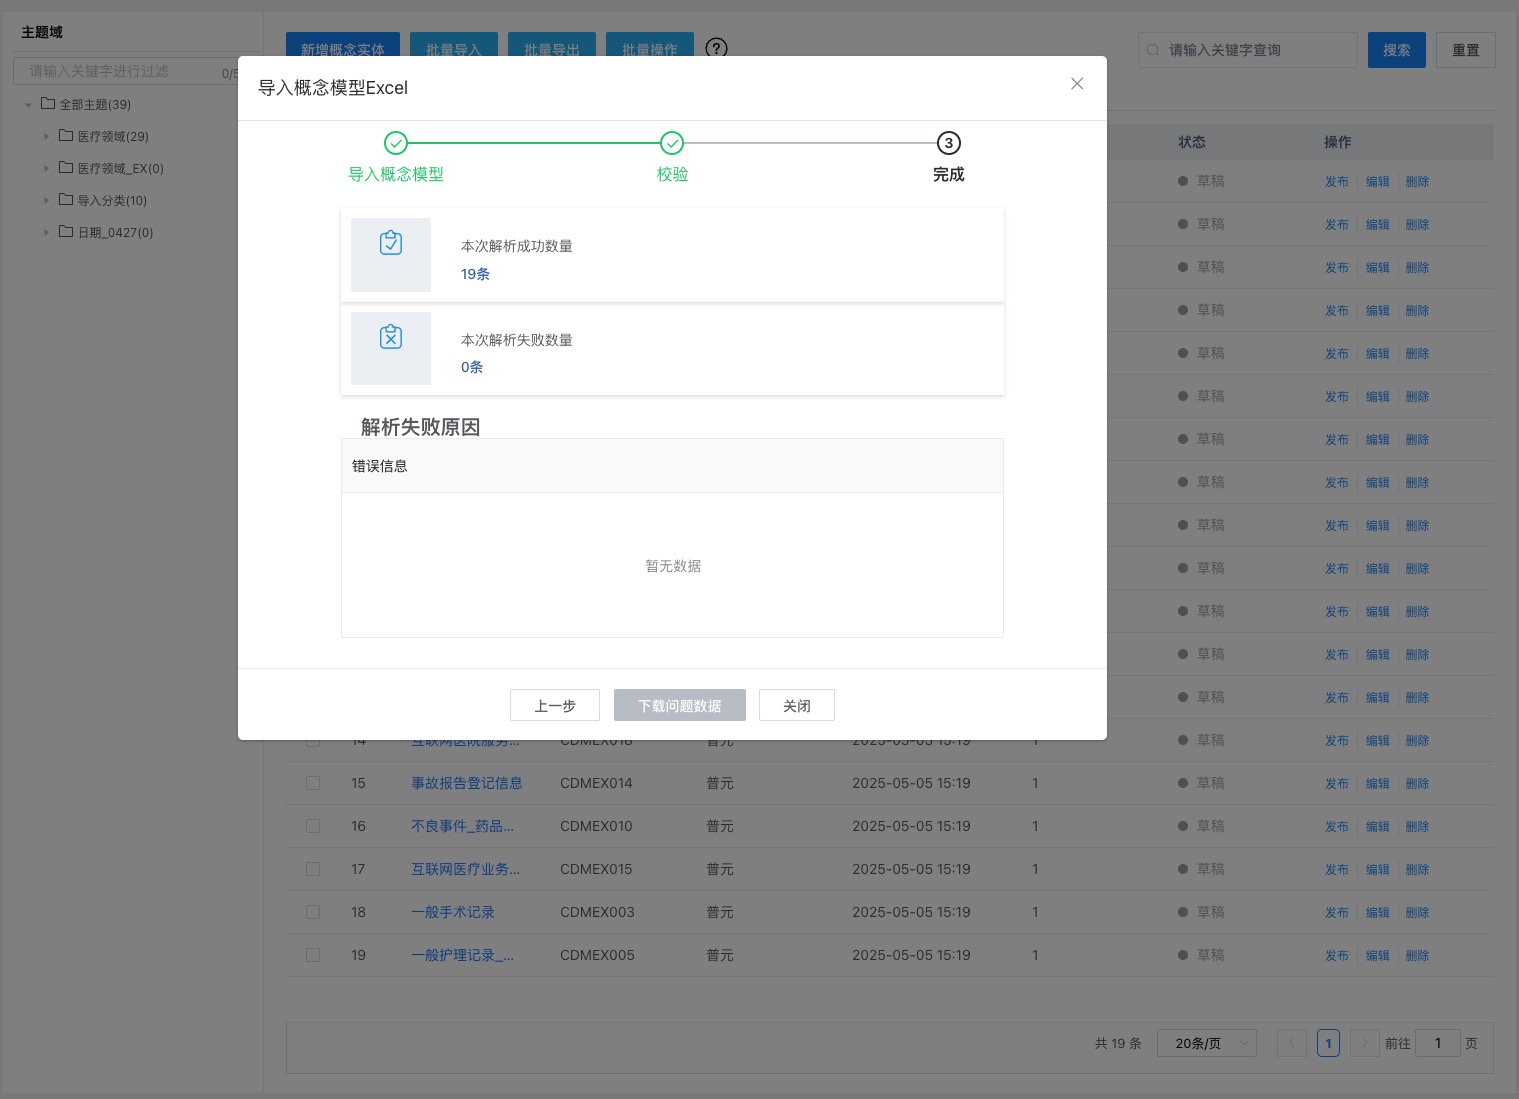Check the checkbox for 一般手术记录 row

click(x=313, y=912)
